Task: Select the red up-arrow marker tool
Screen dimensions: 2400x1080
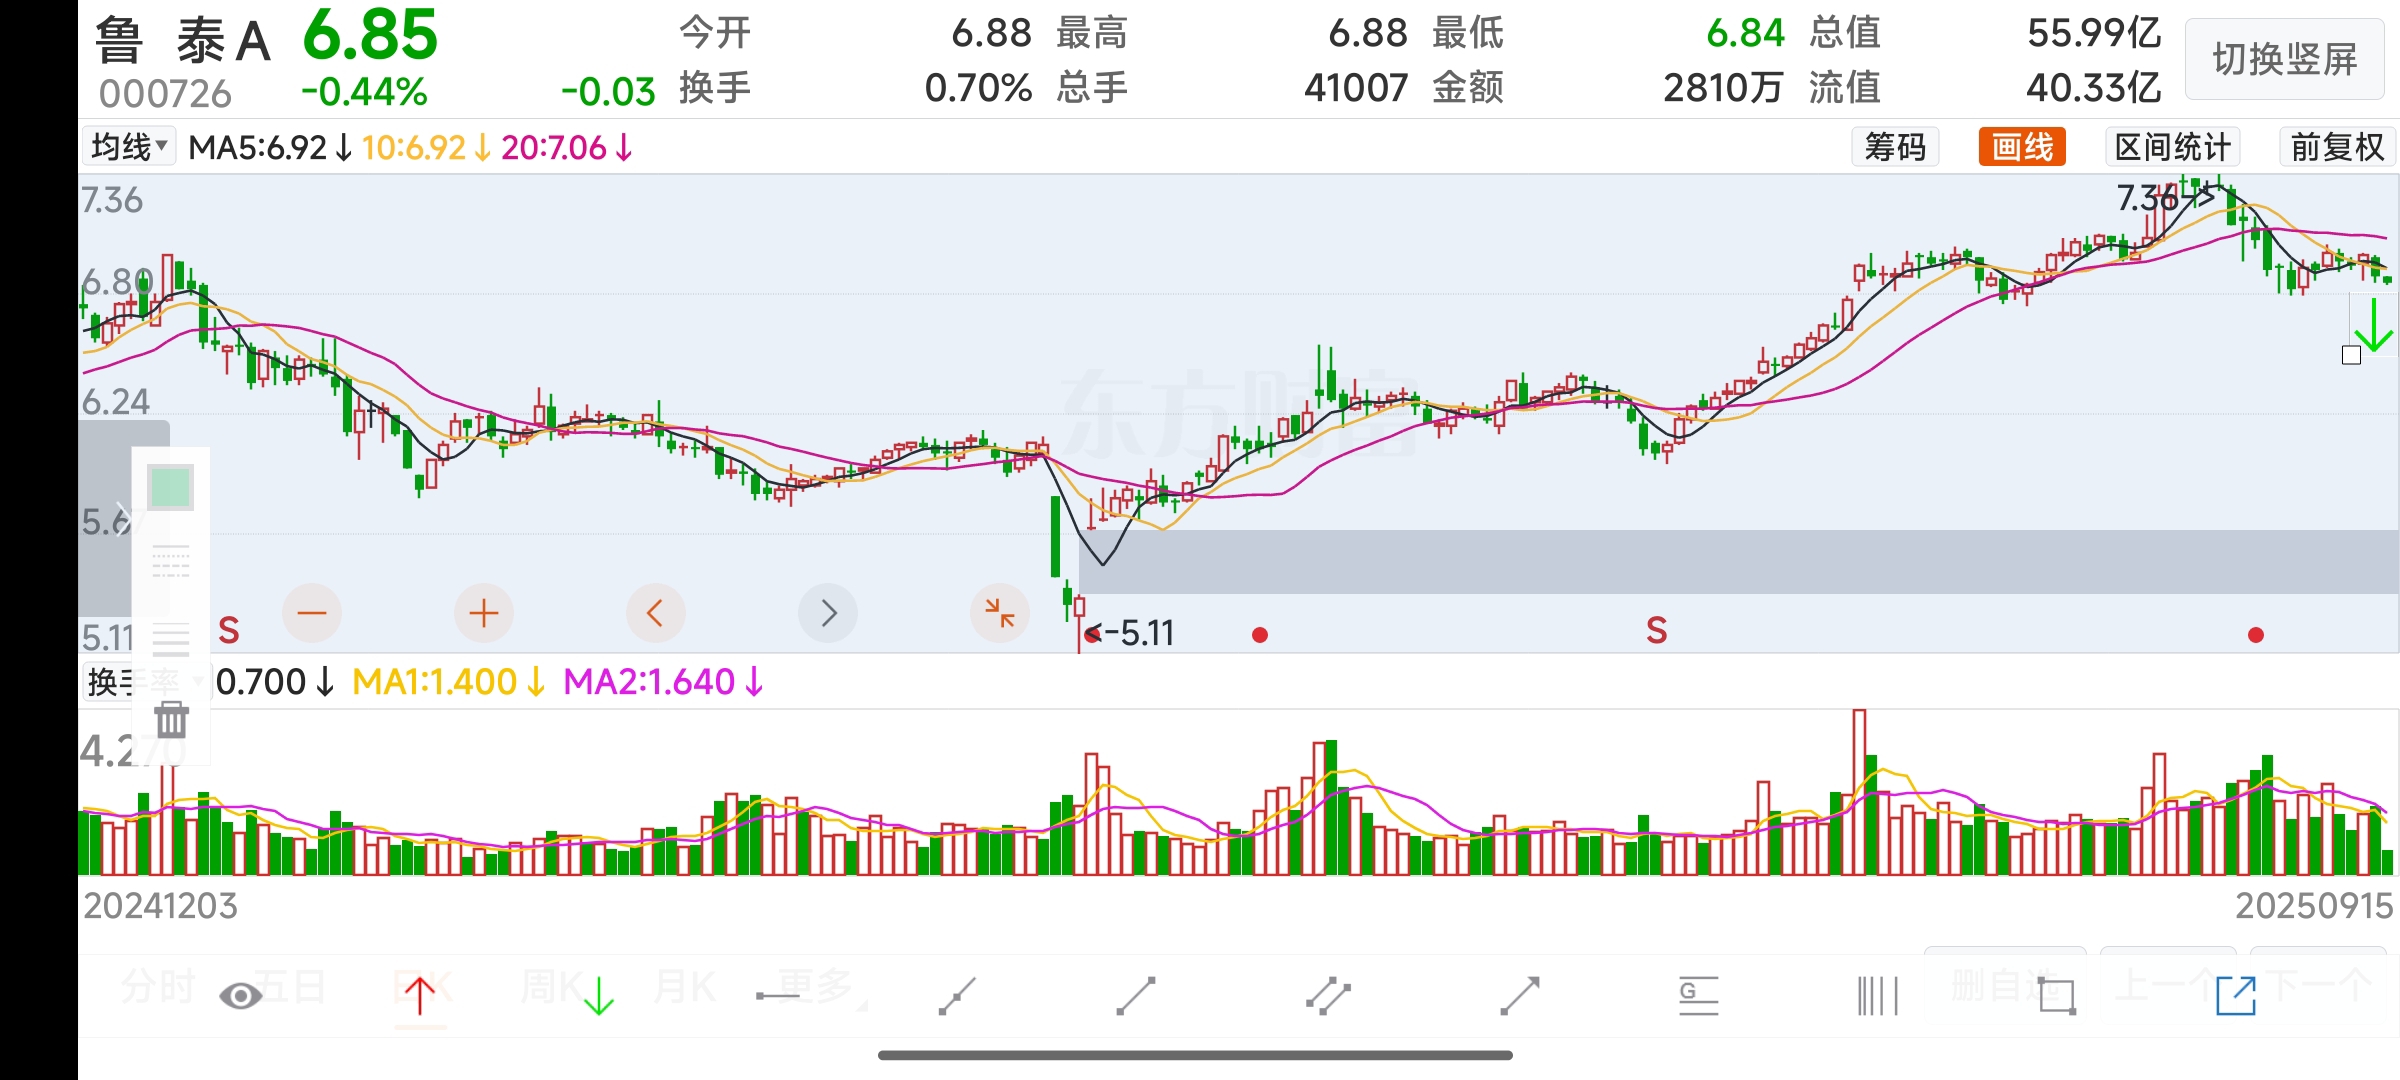Action: [420, 996]
